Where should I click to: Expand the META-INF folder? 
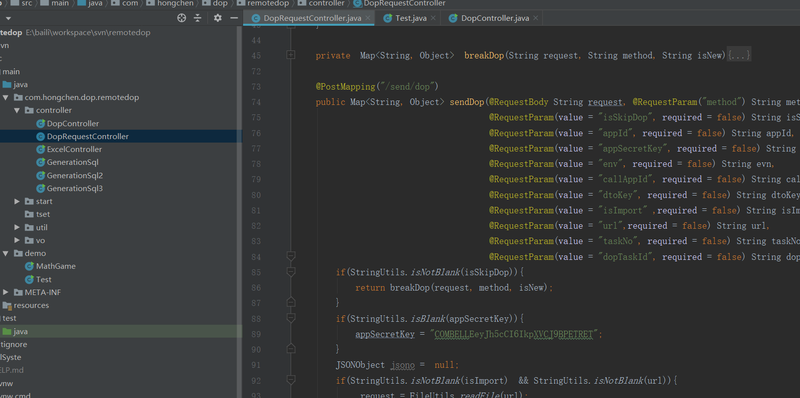click(x=6, y=292)
